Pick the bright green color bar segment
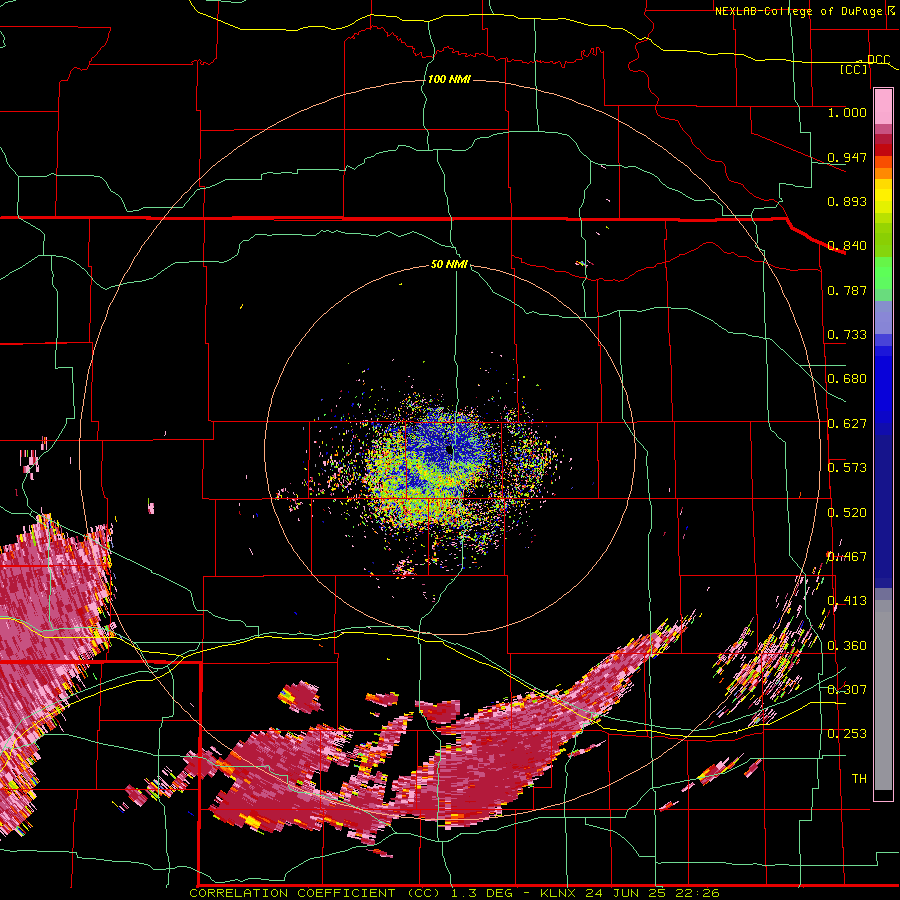 [x=883, y=273]
